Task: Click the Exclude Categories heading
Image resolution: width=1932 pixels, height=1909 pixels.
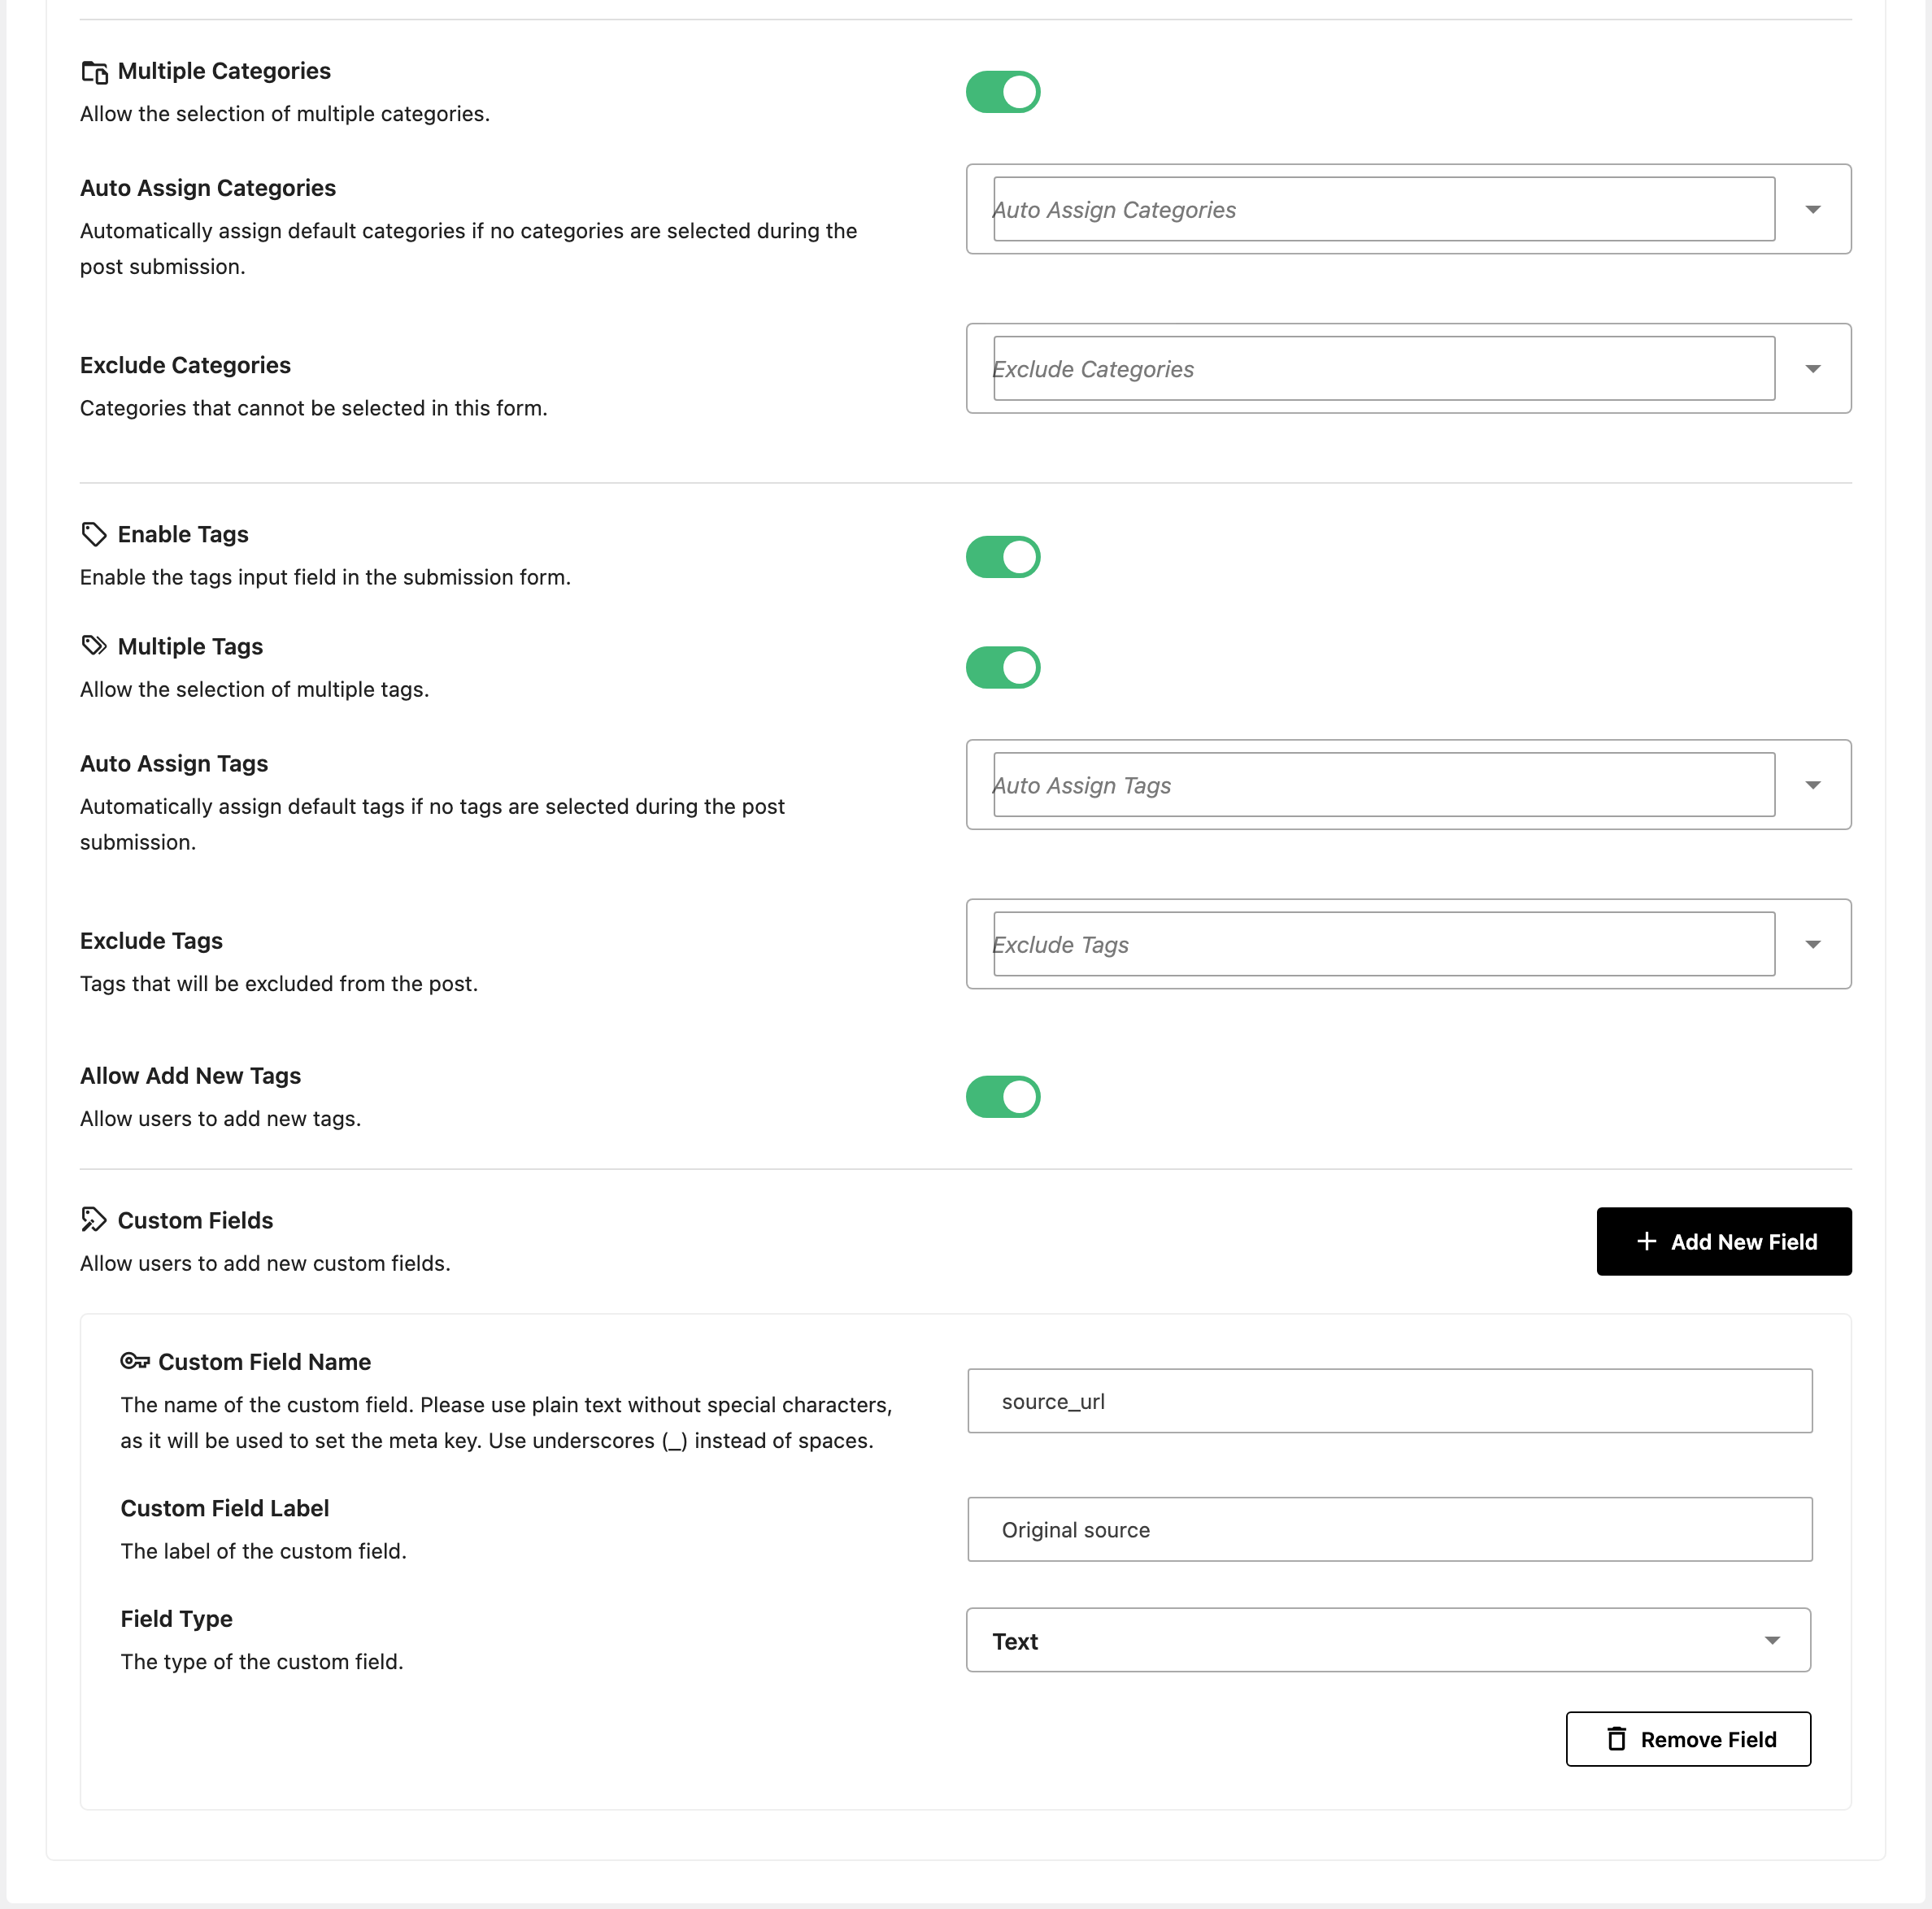Action: (185, 365)
